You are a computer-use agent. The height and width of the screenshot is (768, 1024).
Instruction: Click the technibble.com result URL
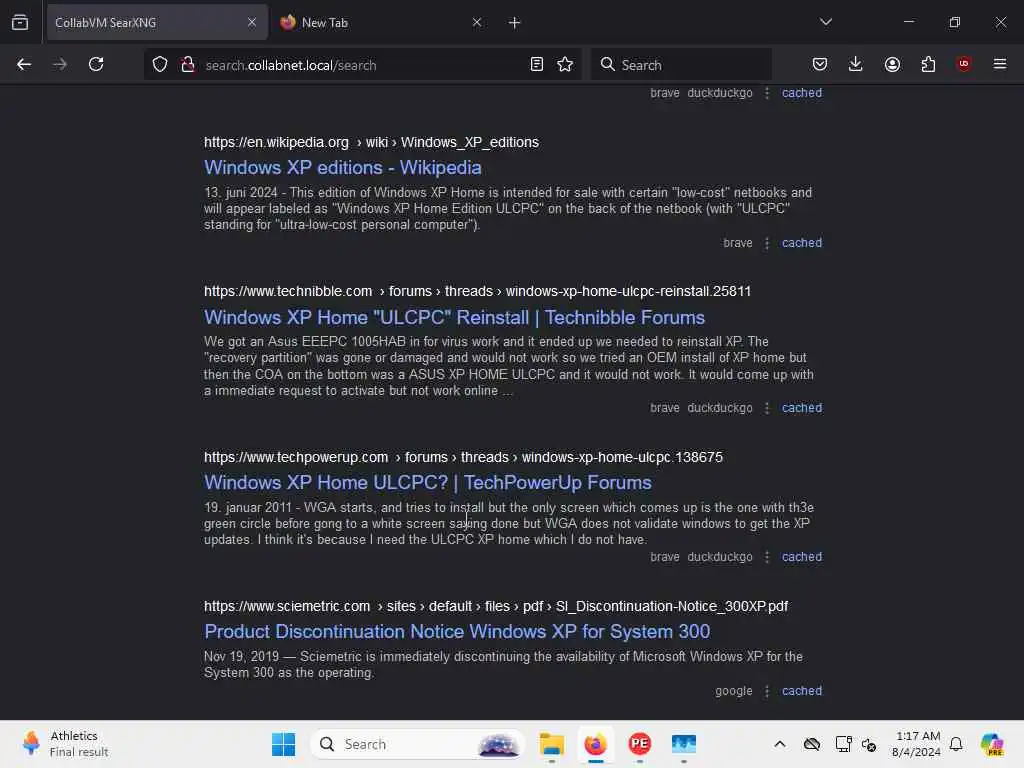click(x=477, y=291)
